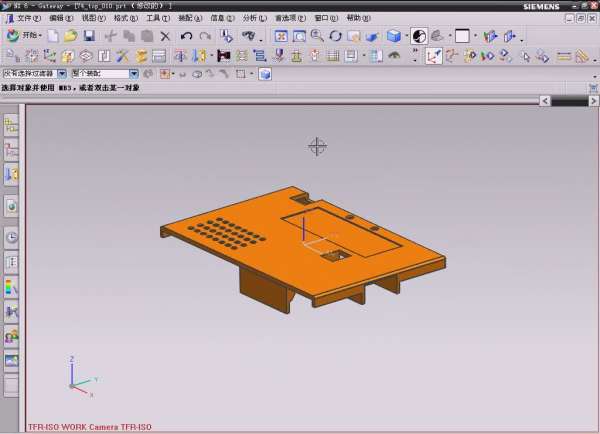Activate the Rotate view icon
The width and height of the screenshot is (600, 434).
pyautogui.click(x=335, y=36)
